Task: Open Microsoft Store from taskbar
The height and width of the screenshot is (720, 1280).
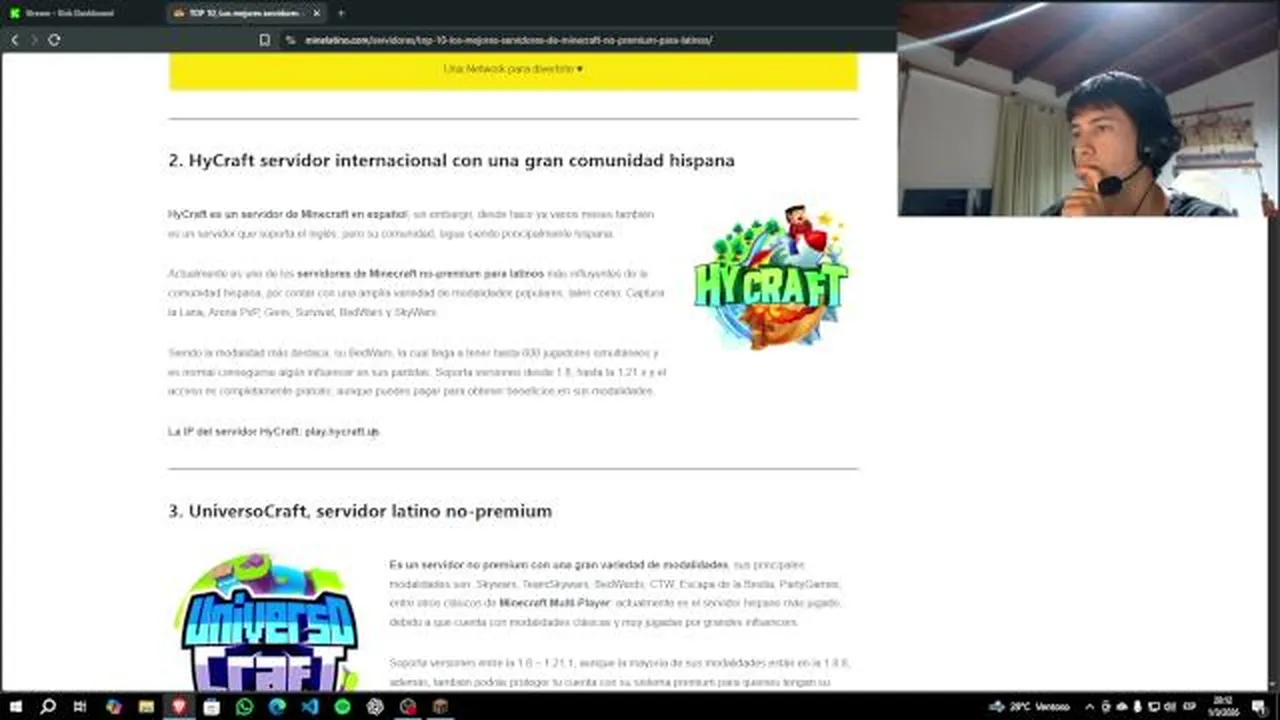Action: (211, 706)
